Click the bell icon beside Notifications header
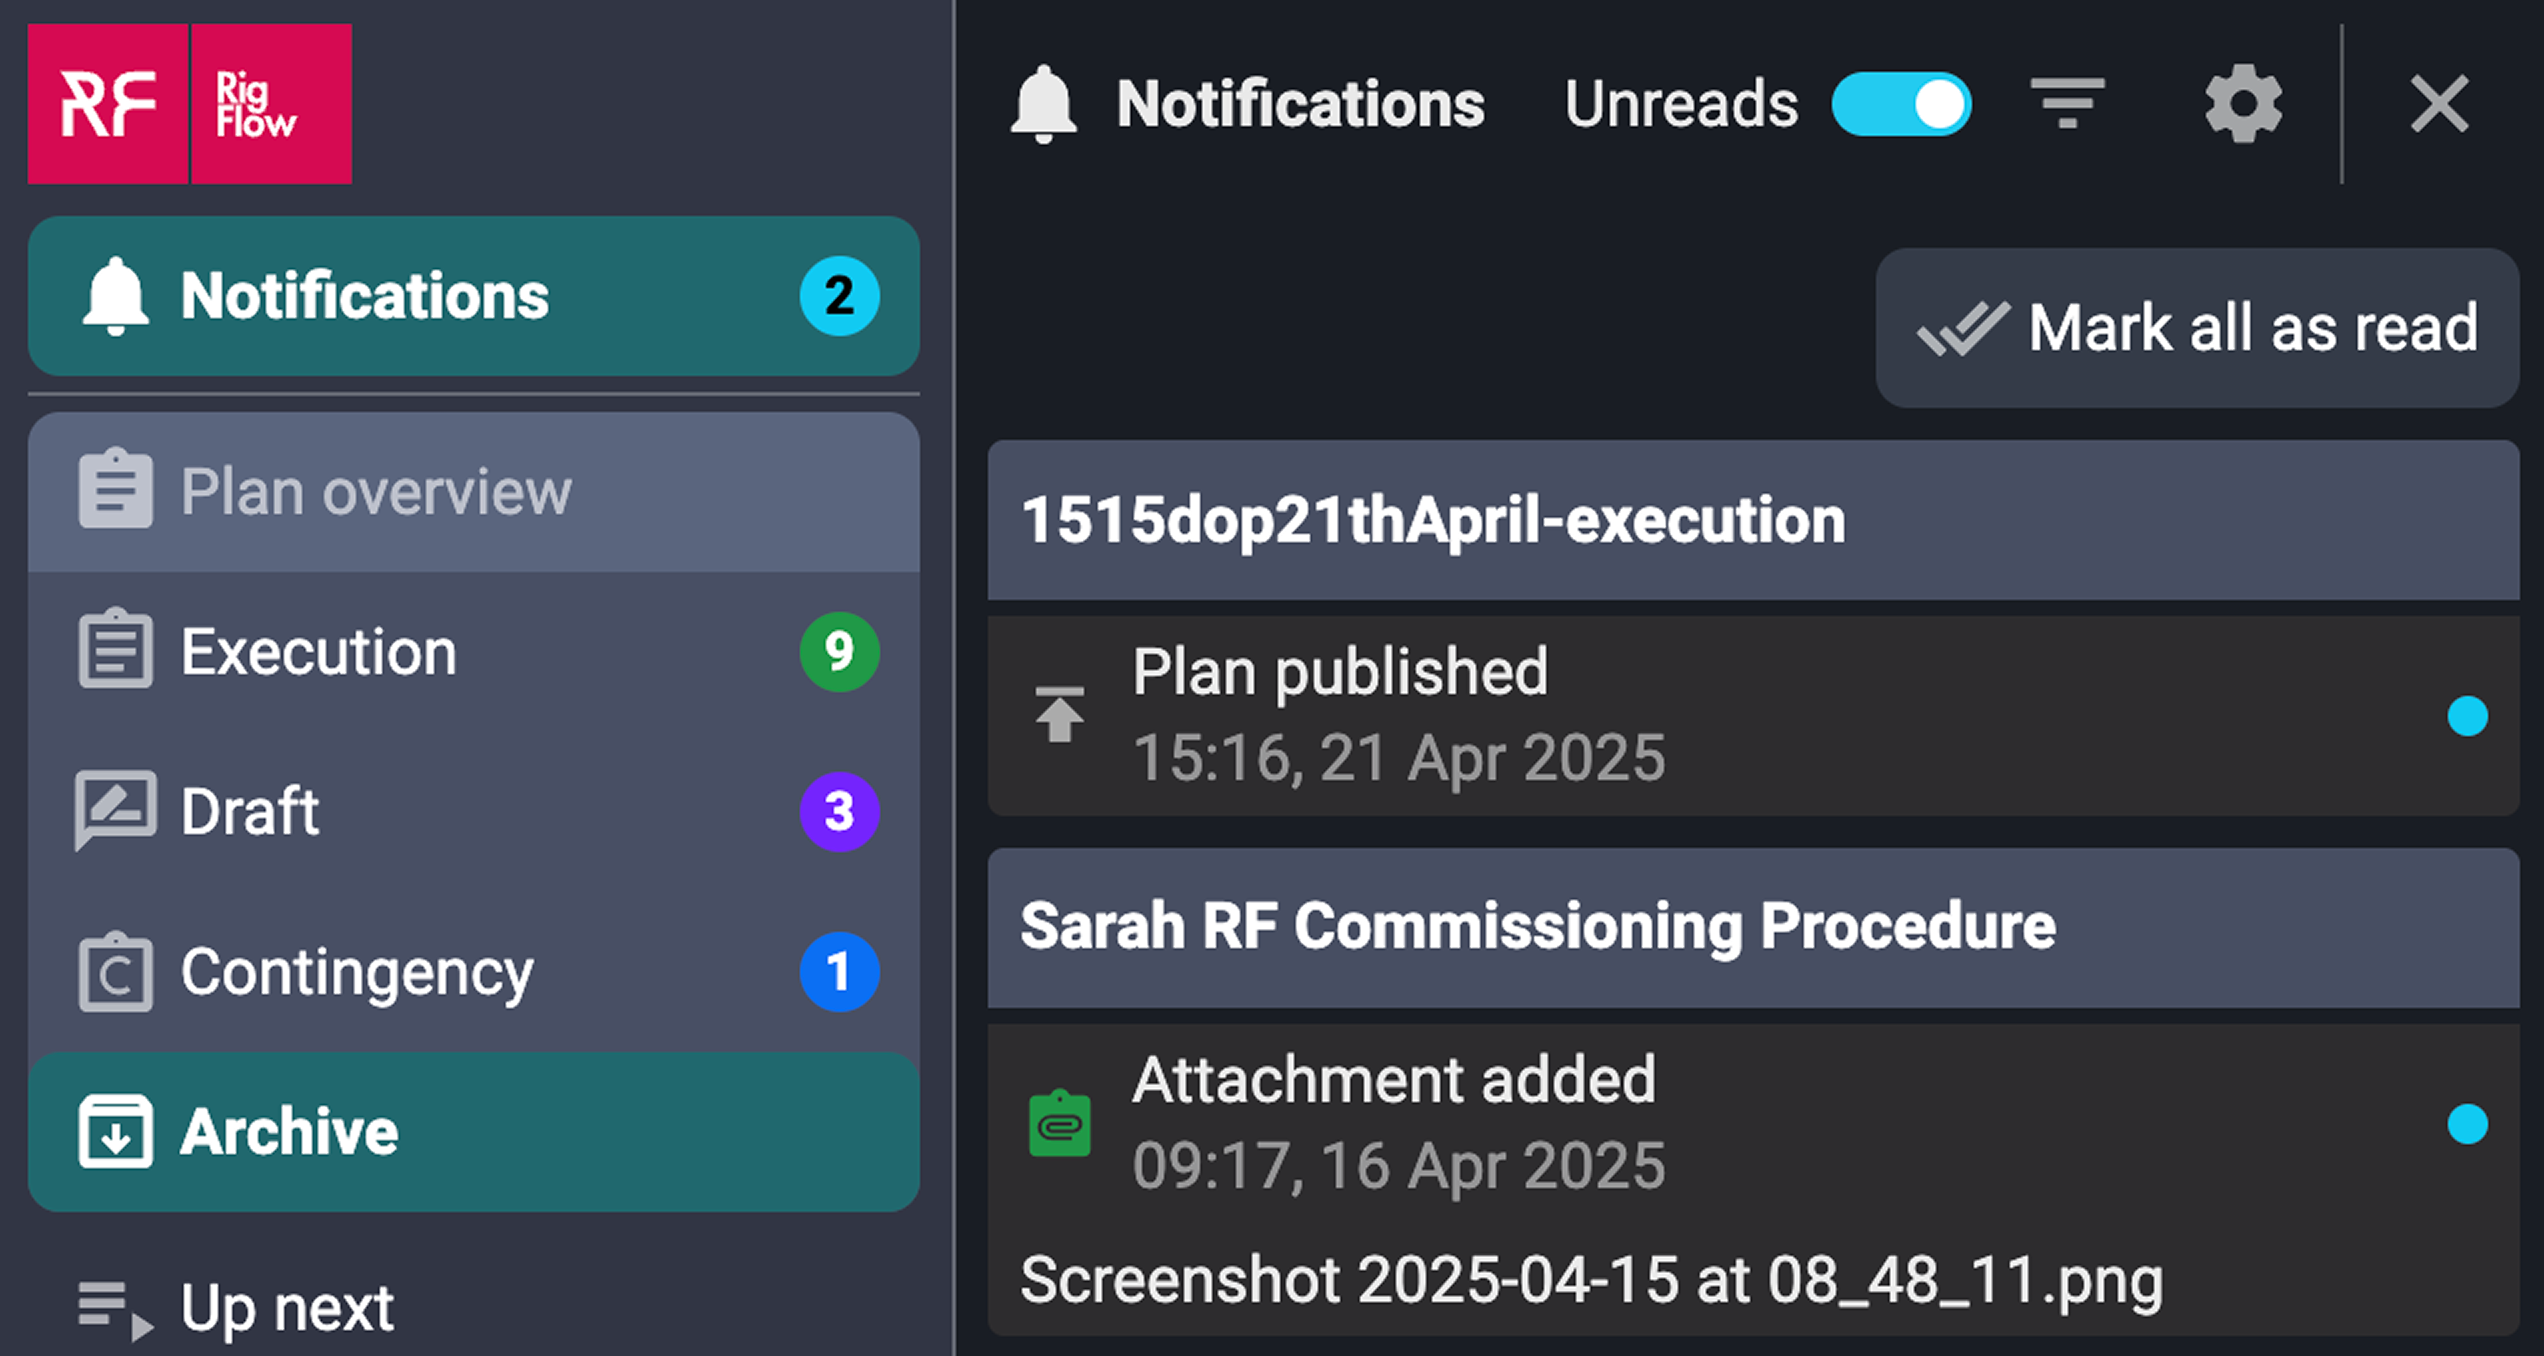 1044,103
